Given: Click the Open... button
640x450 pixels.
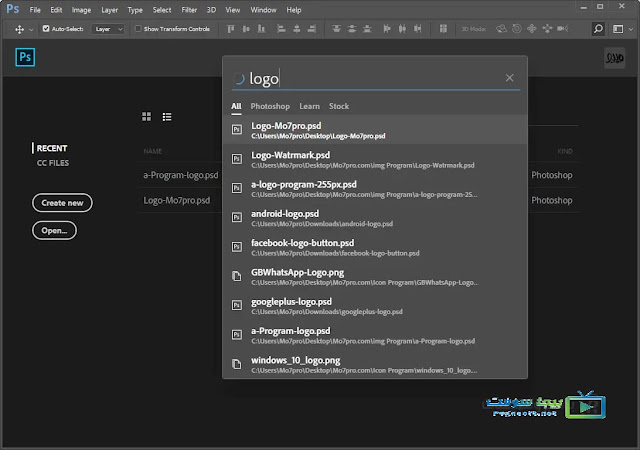Looking at the screenshot, I should 54,230.
